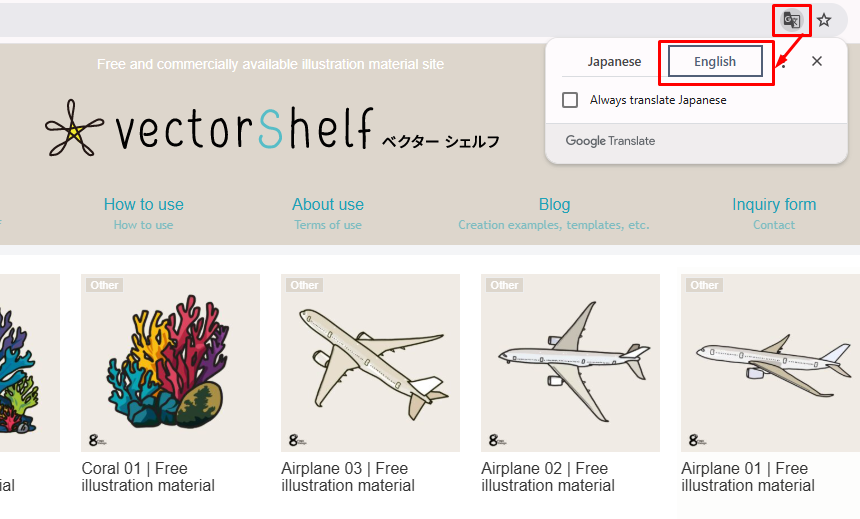860x519 pixels.
Task: Click the Airplane 01 illustration image
Action: click(770, 362)
